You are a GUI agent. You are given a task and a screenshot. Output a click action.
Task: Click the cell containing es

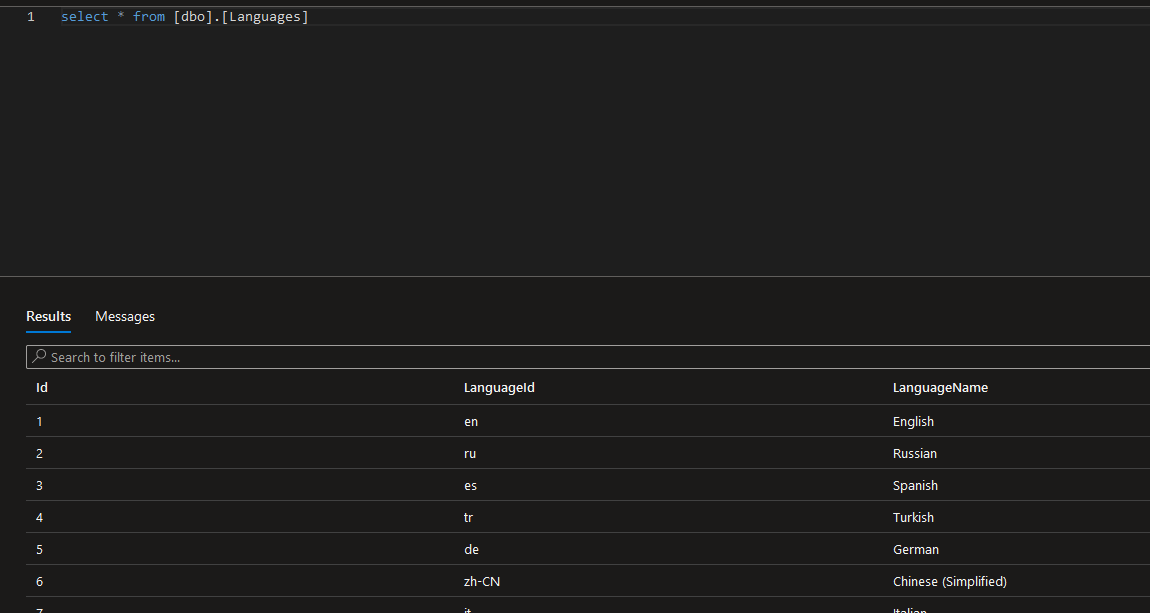coord(470,485)
